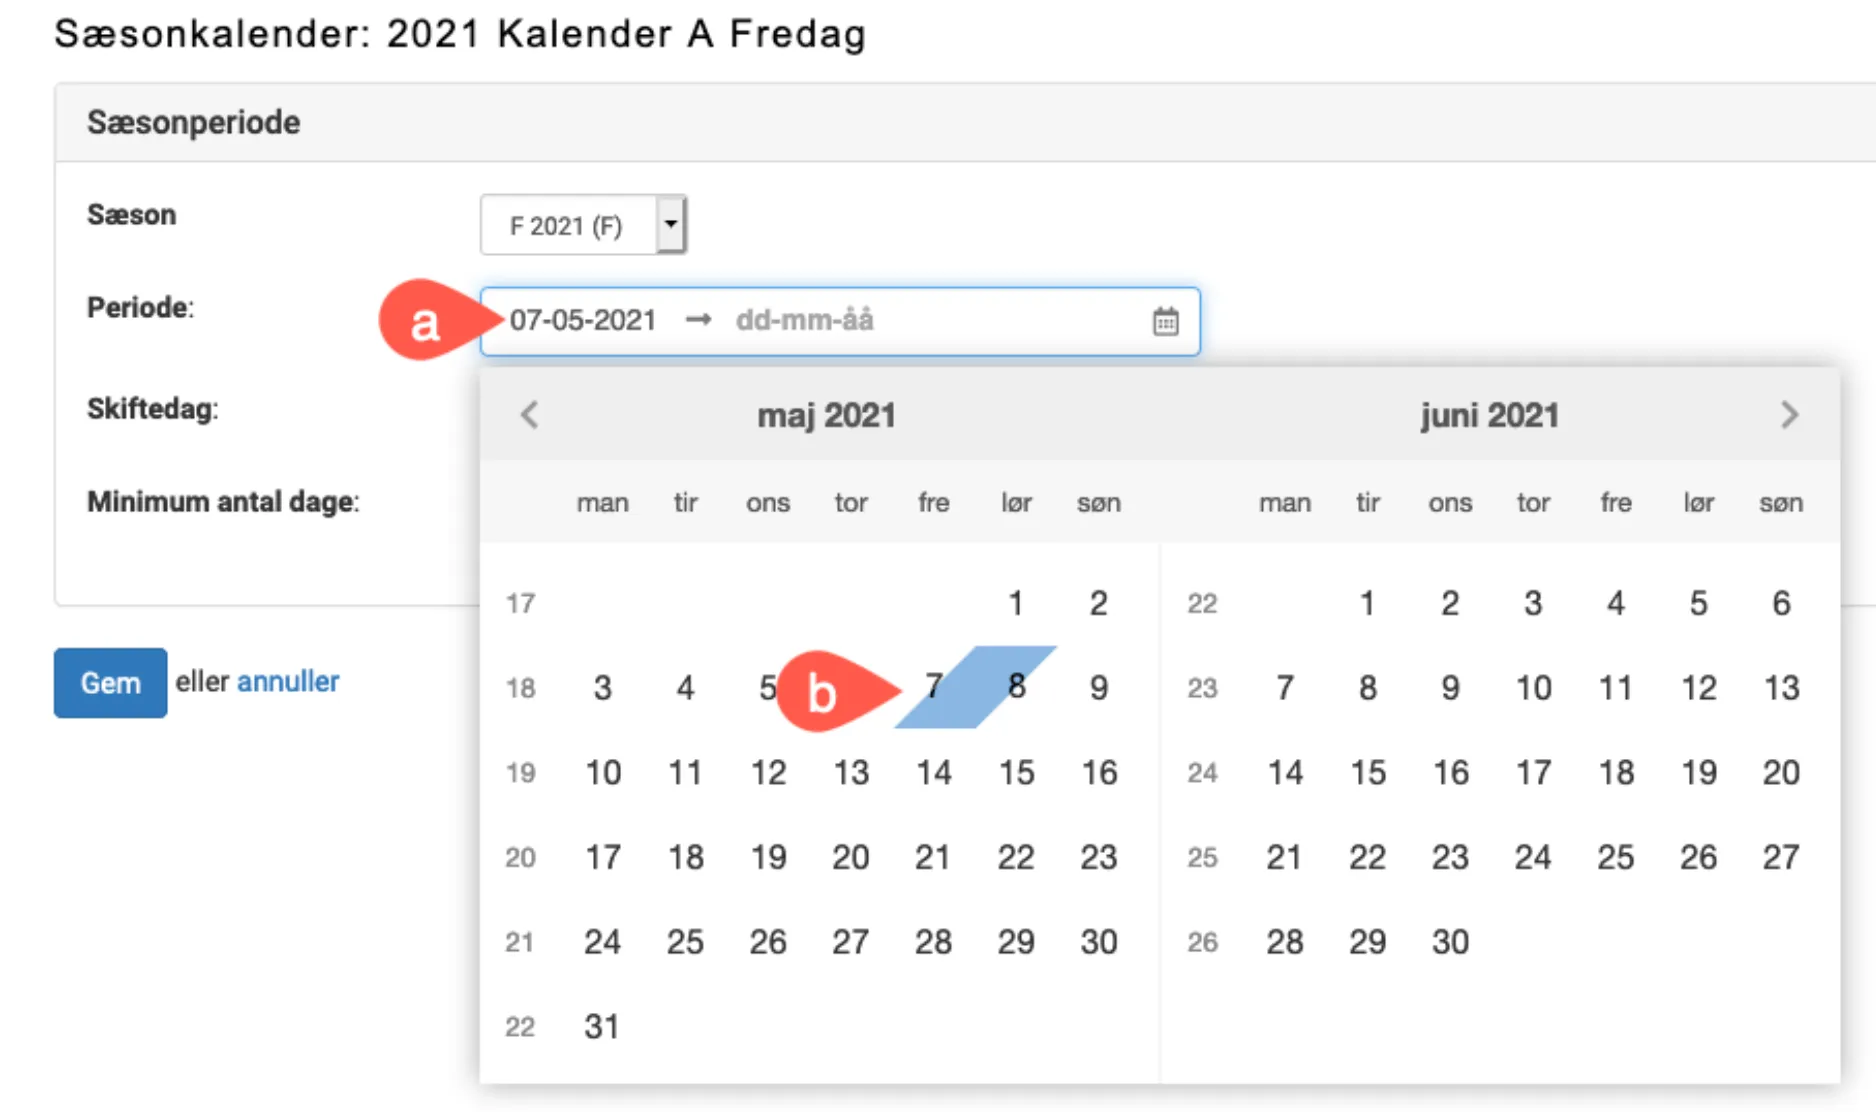Open the Sæson dropdown F 2021 (F)

click(583, 225)
